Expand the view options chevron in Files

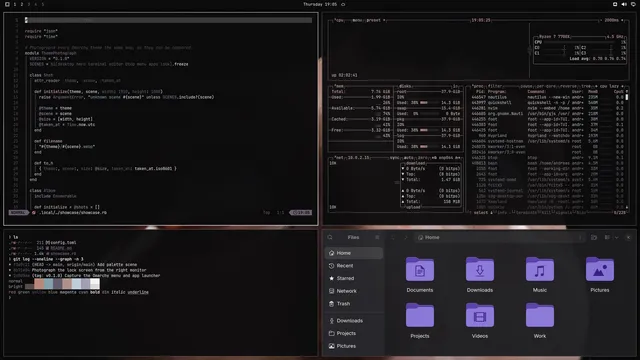click(616, 238)
